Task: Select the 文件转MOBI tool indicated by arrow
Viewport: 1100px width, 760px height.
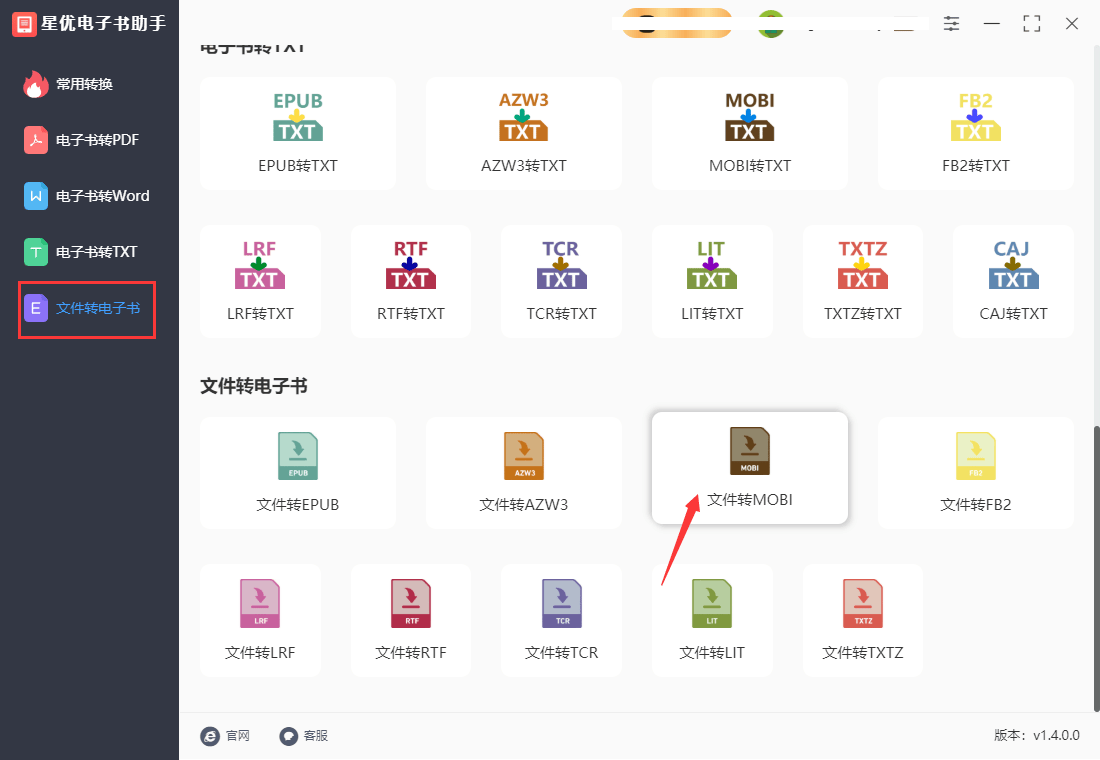Action: pyautogui.click(x=749, y=467)
